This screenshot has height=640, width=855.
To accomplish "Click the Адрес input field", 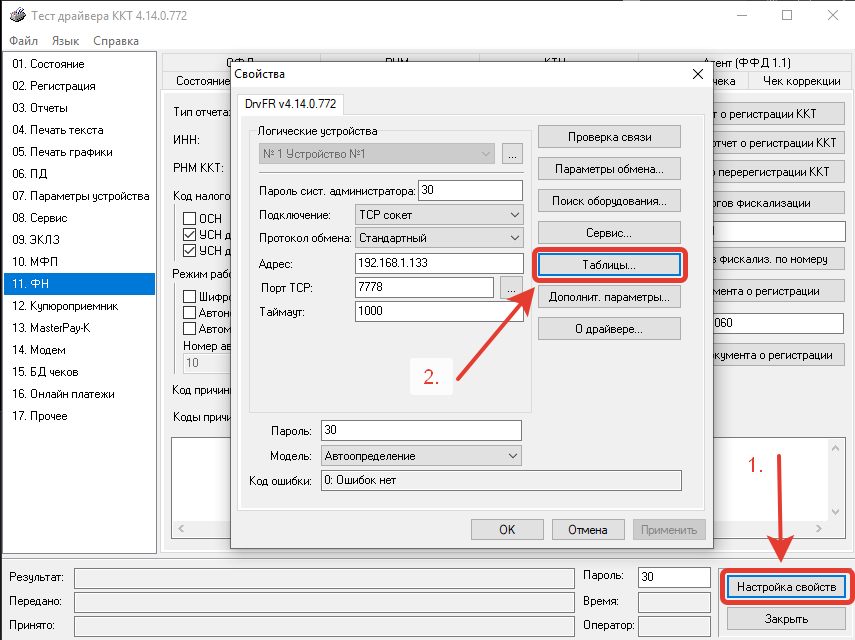I will click(439, 263).
